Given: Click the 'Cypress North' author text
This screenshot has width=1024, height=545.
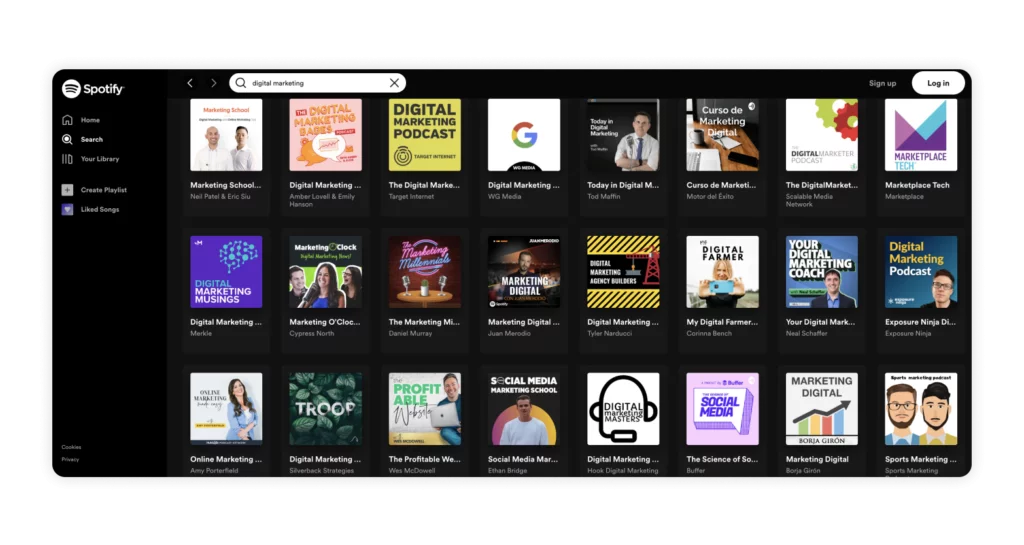Looking at the screenshot, I should pyautogui.click(x=312, y=334).
